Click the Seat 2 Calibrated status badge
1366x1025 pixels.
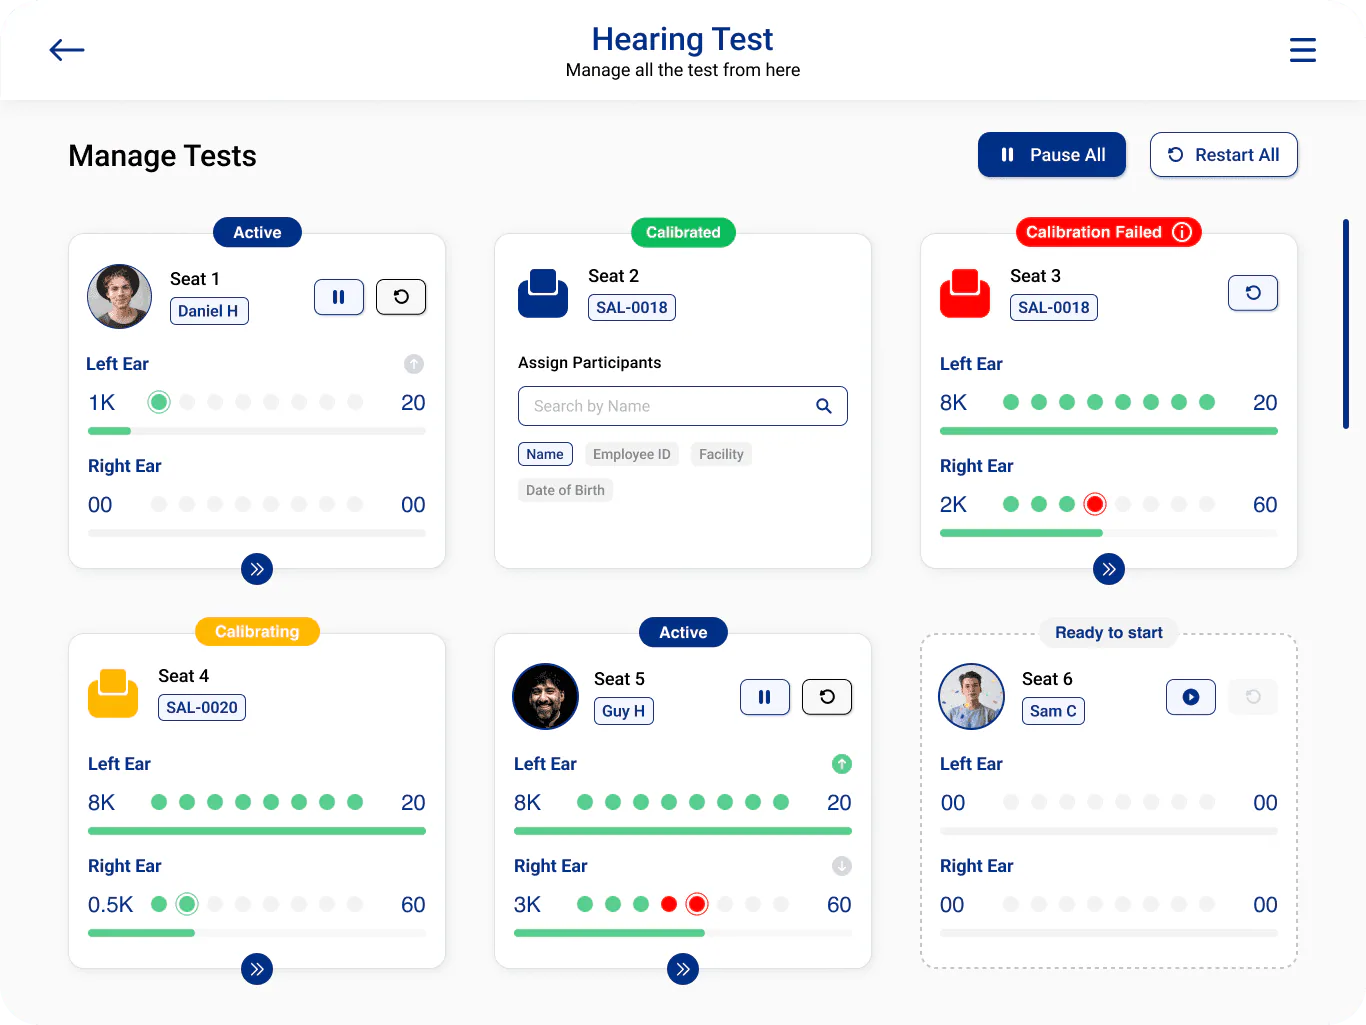(683, 232)
